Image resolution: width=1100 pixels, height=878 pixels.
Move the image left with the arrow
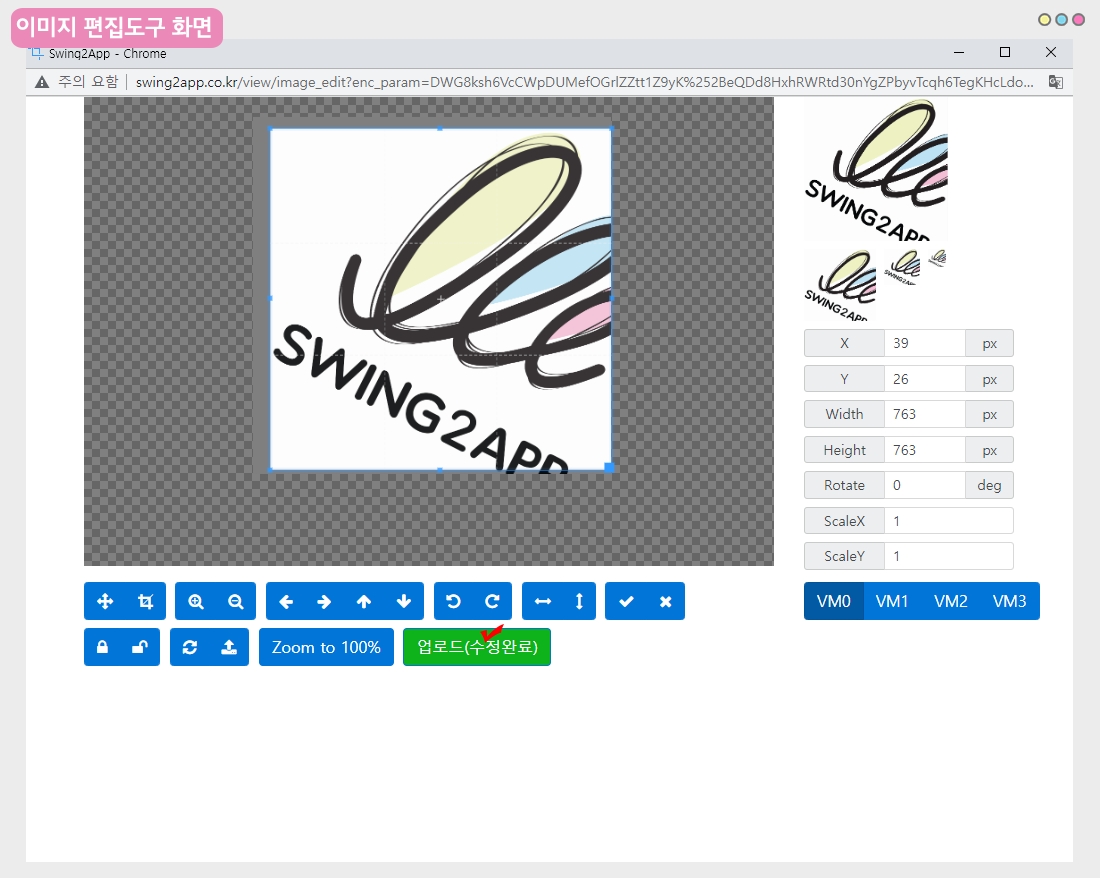[286, 601]
